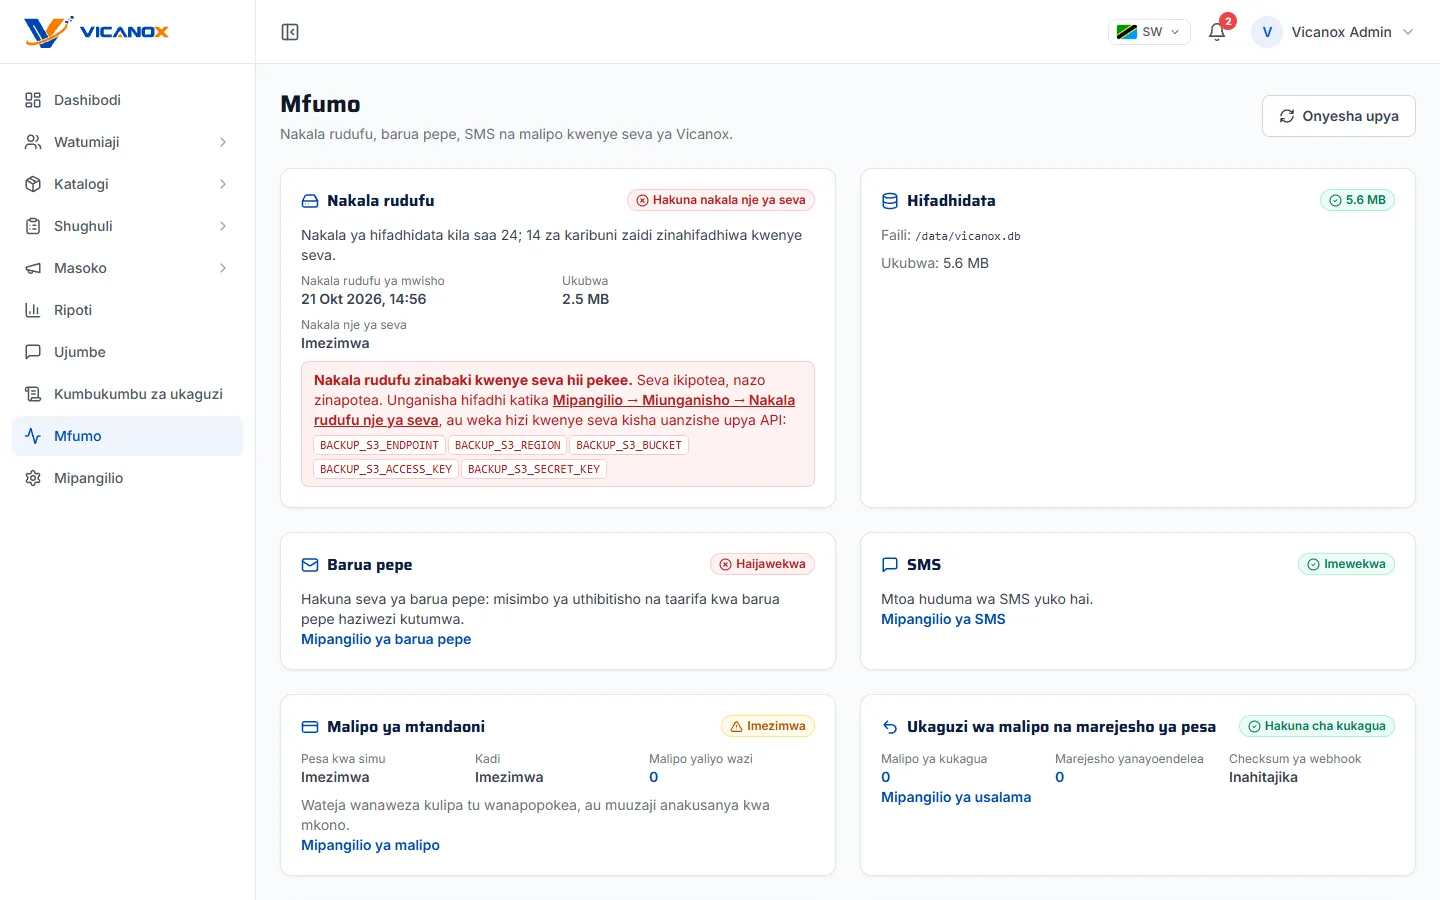The image size is (1440, 900).
Task: Click the Shughuli clipboard icon
Action: [33, 226]
